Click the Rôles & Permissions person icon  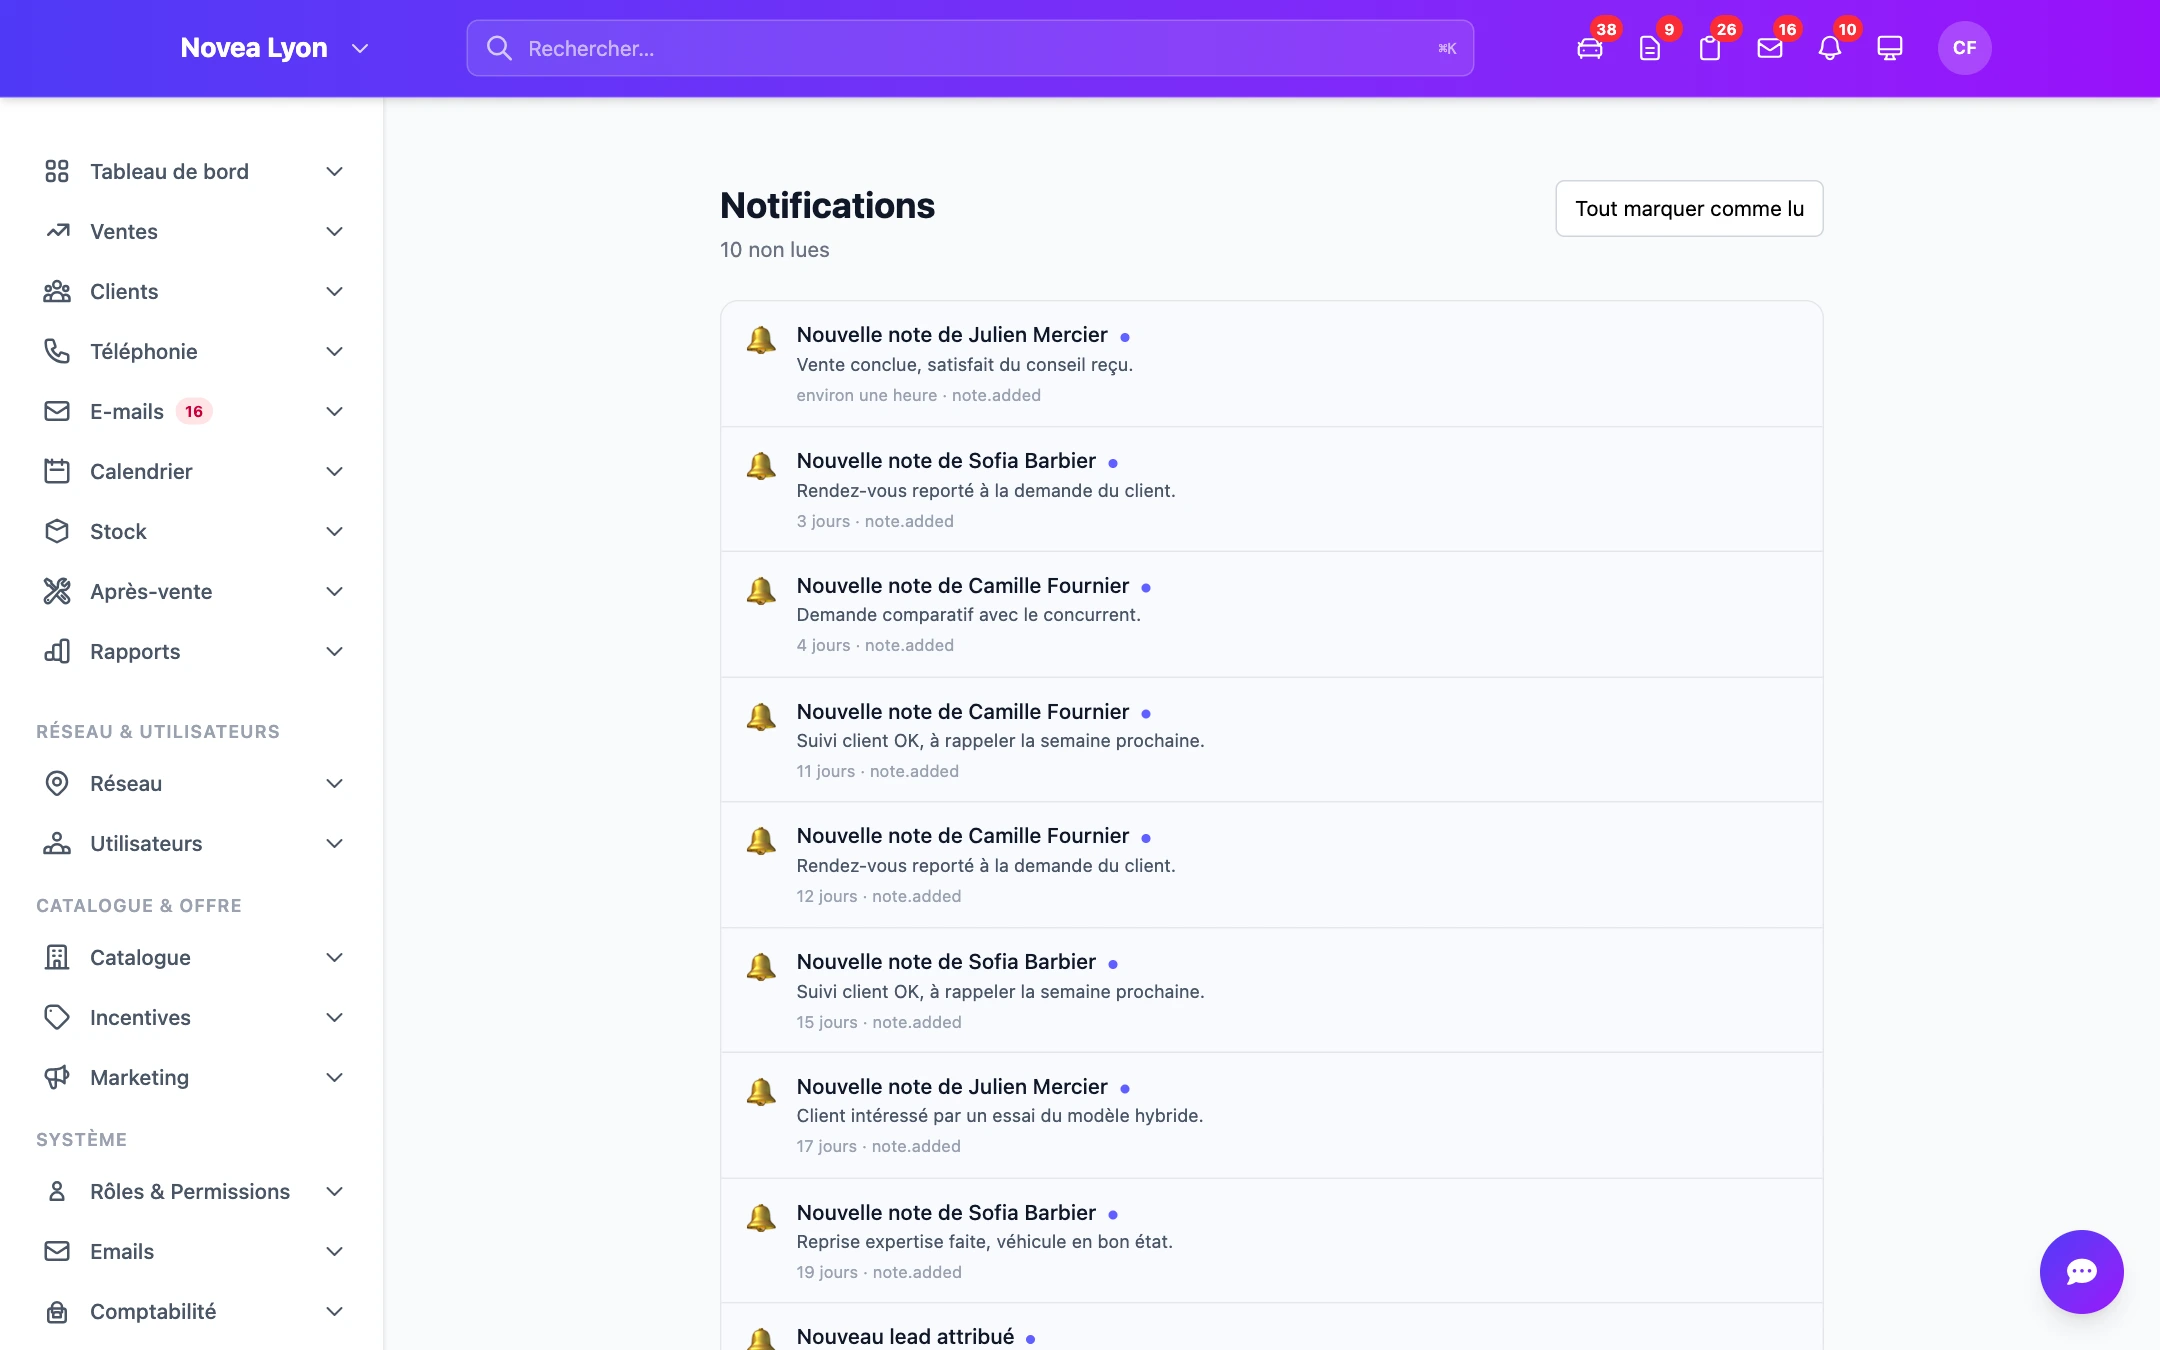point(57,1191)
